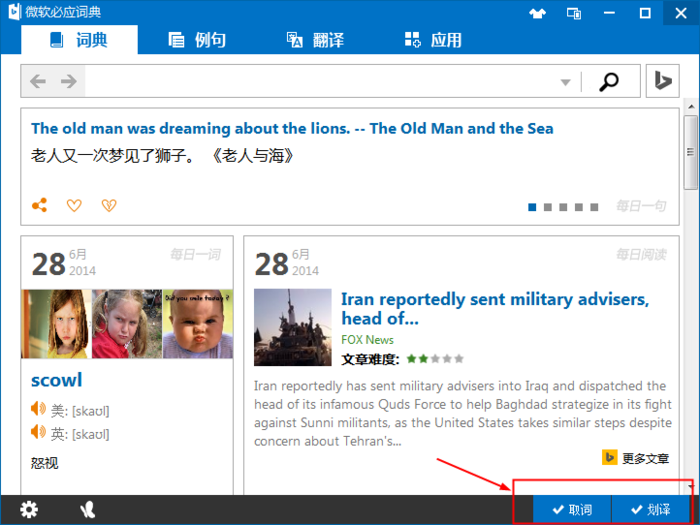Open scowling baby thumbnail
Viewport: 700px width, 525px height.
[x=198, y=324]
